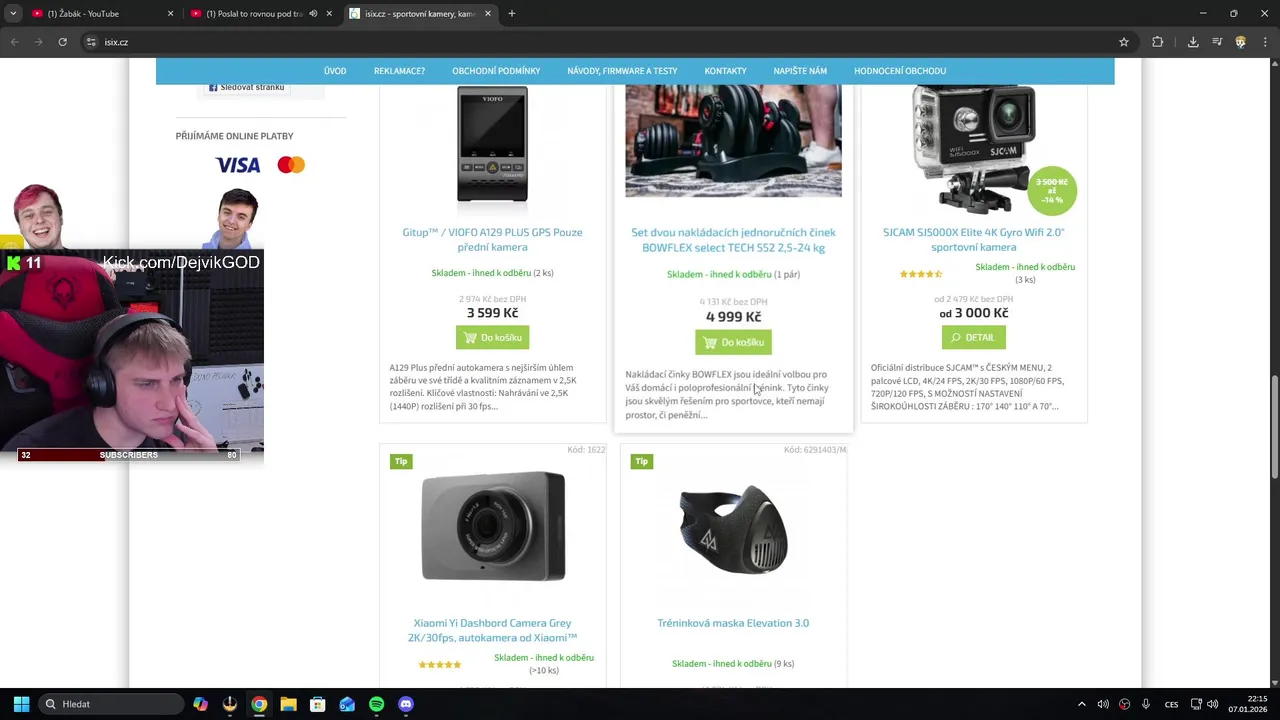Click the price 4 999 Kč

click(x=733, y=317)
